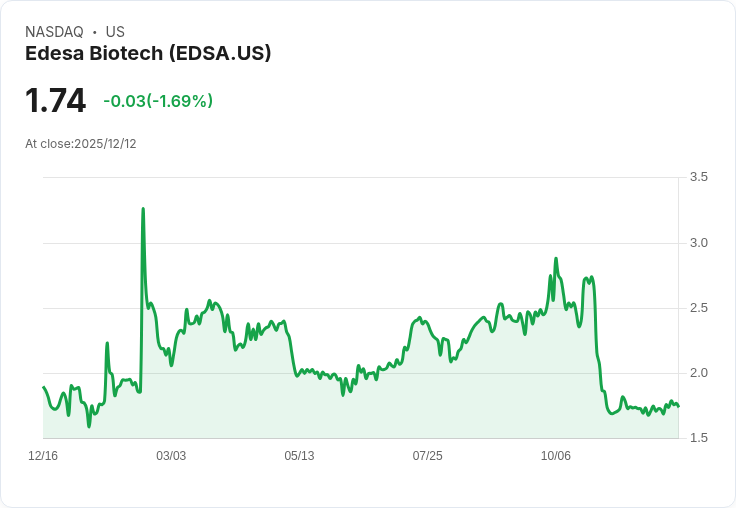The image size is (736, 508).
Task: Click the chart line's rightmost end point
Action: (x=678, y=405)
